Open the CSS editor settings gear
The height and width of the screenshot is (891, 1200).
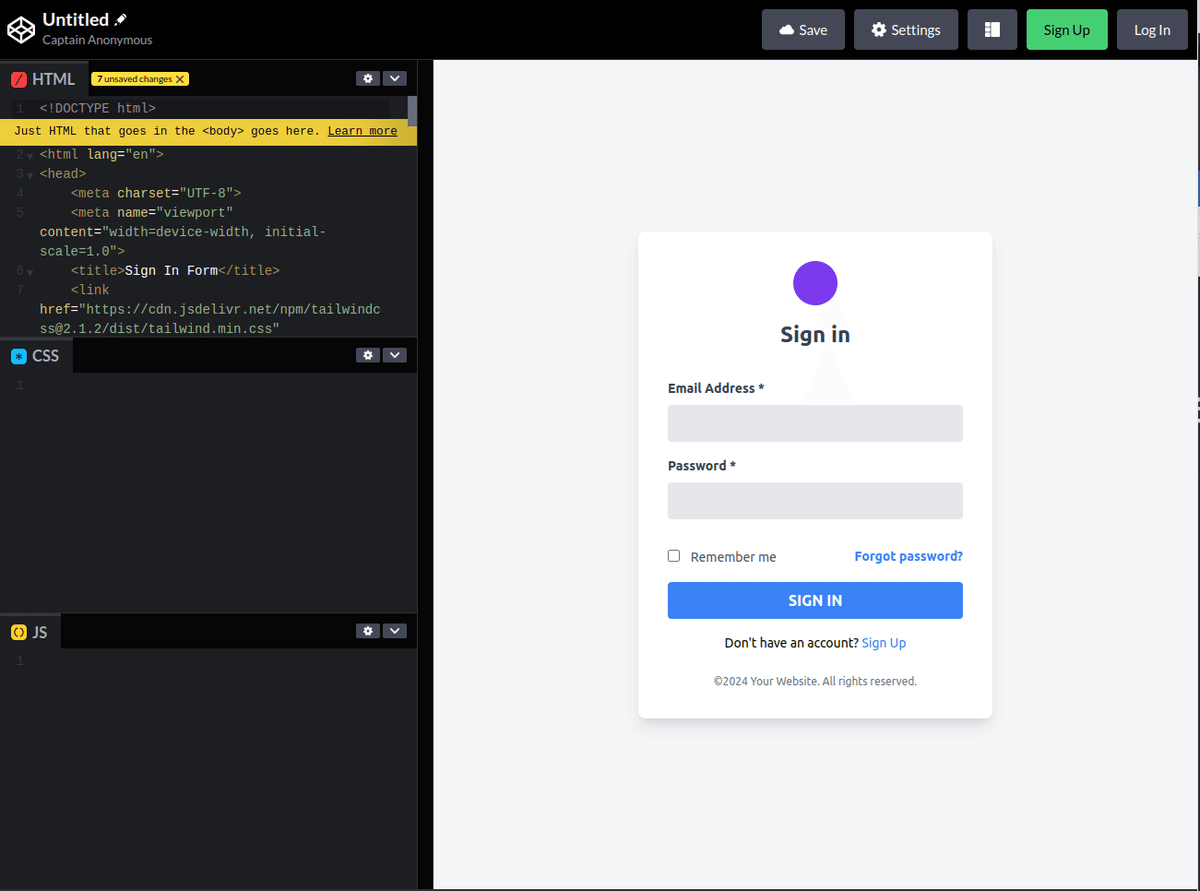pos(368,354)
